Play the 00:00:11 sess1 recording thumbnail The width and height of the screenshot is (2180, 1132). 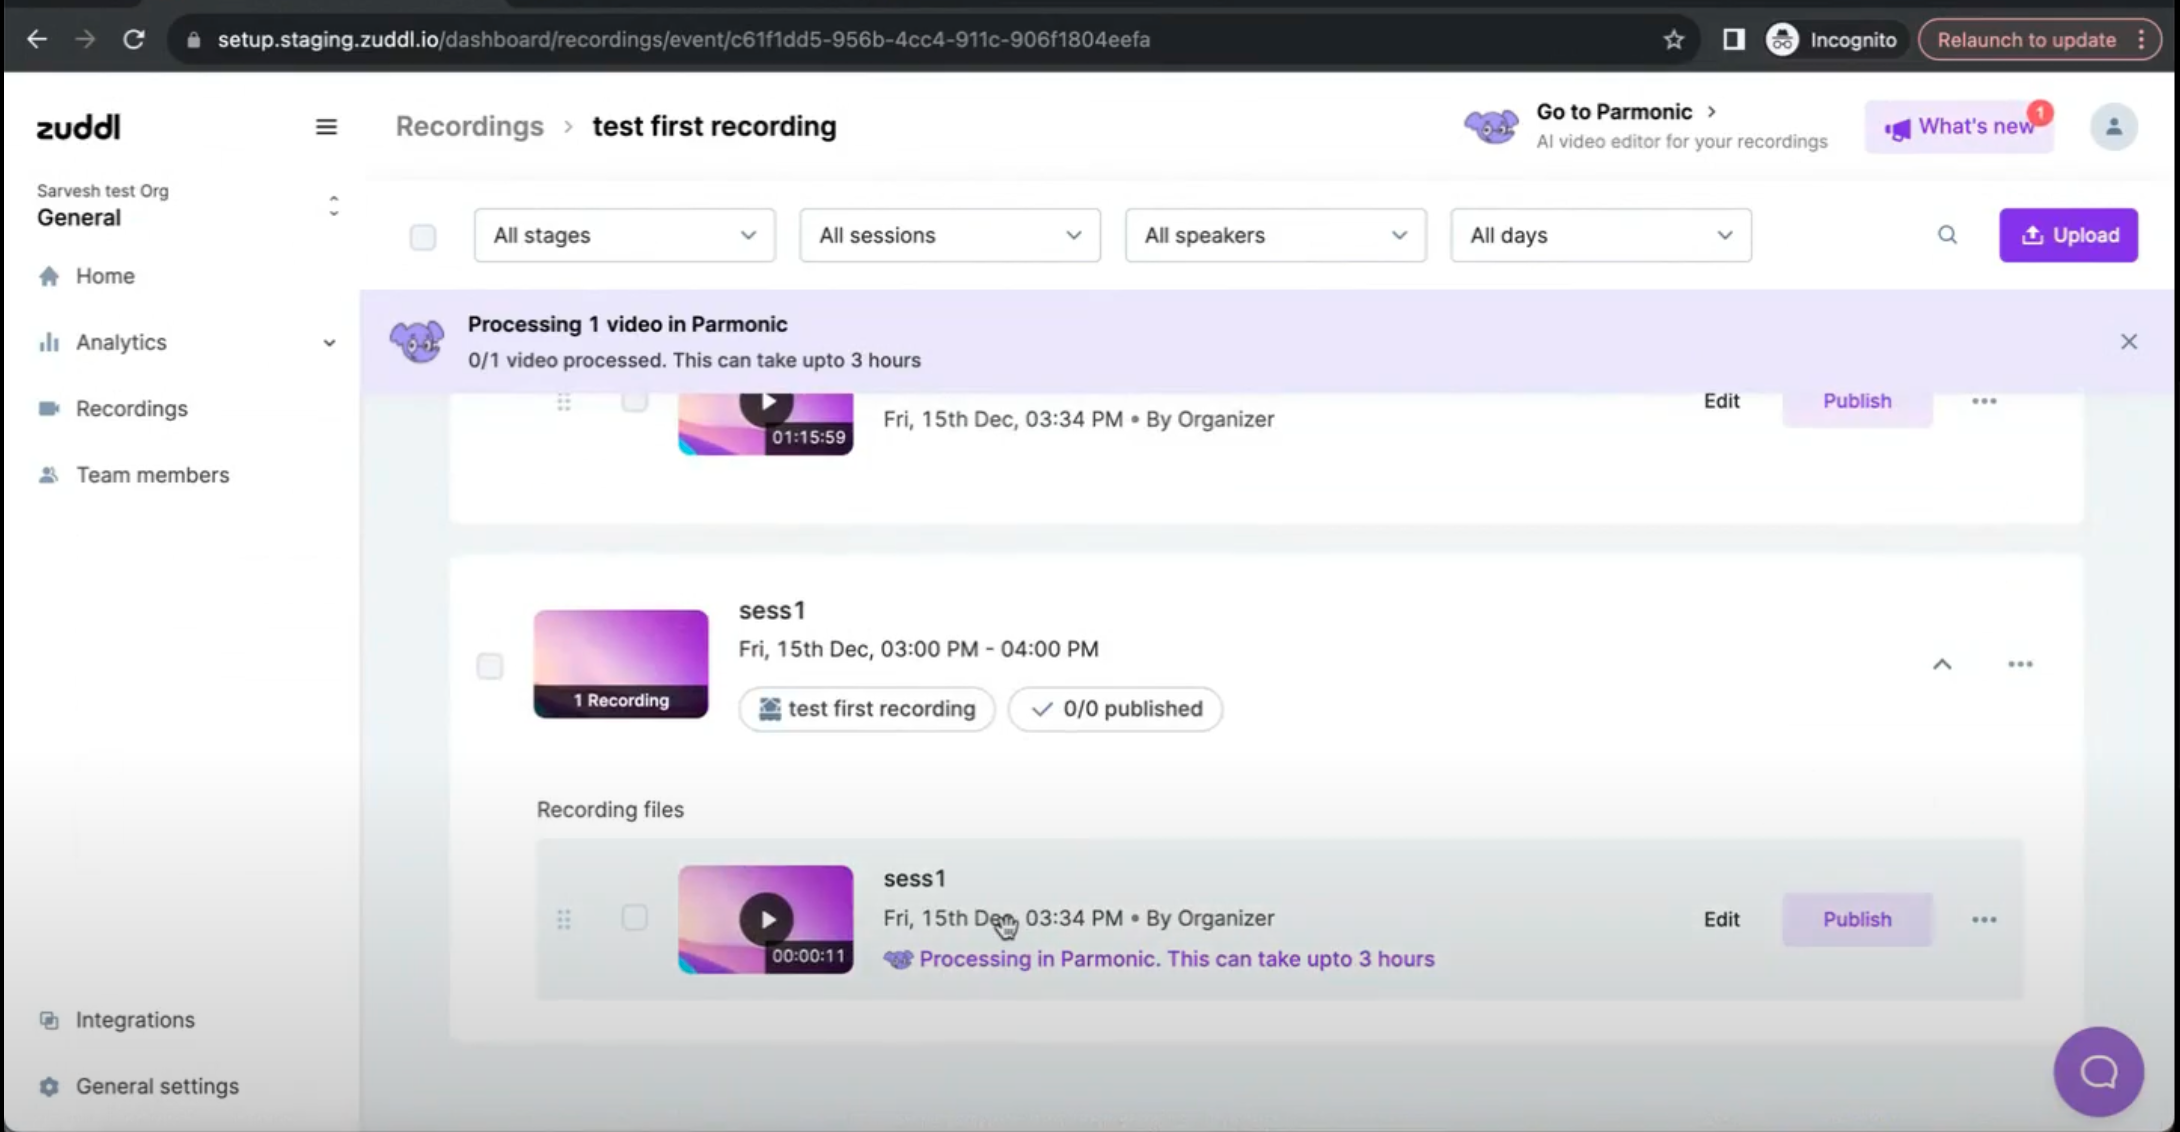(x=766, y=919)
